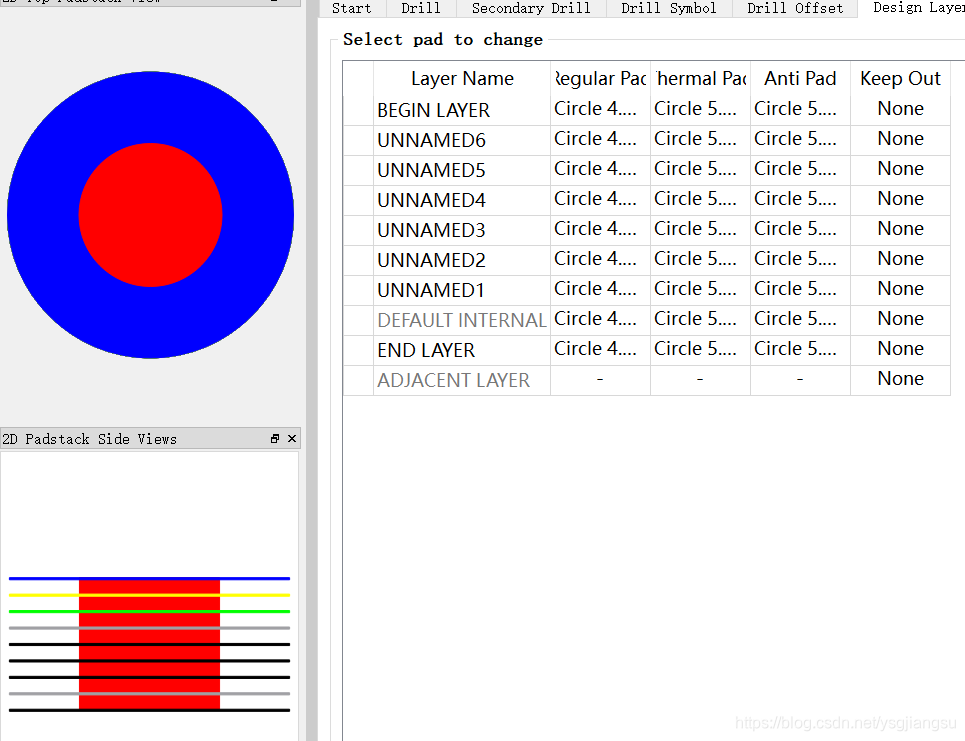Click the red drill hole in top view
965x741 pixels.
(x=150, y=215)
